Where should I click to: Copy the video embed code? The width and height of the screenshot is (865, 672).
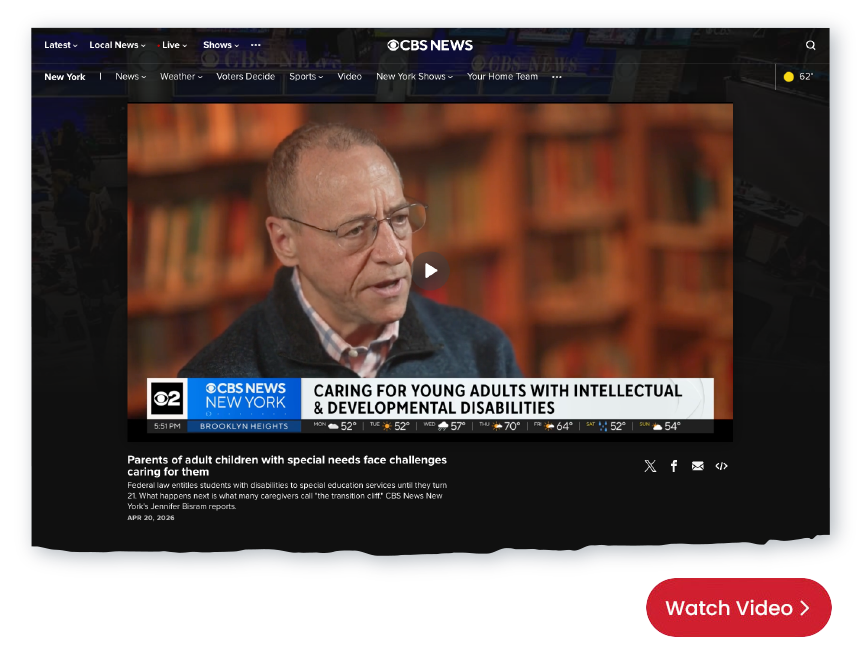721,466
